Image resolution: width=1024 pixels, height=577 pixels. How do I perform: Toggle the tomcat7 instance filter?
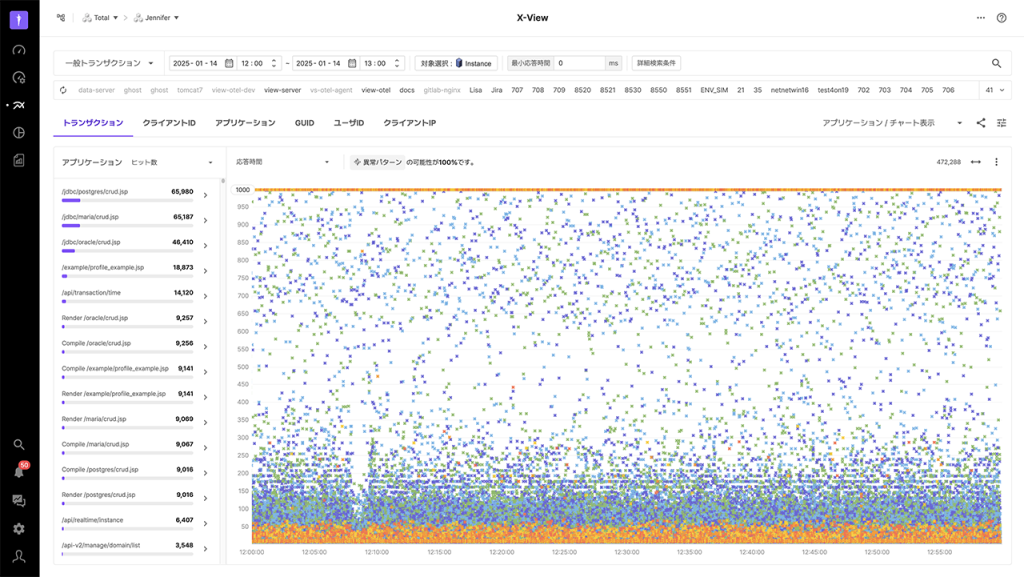coord(190,90)
